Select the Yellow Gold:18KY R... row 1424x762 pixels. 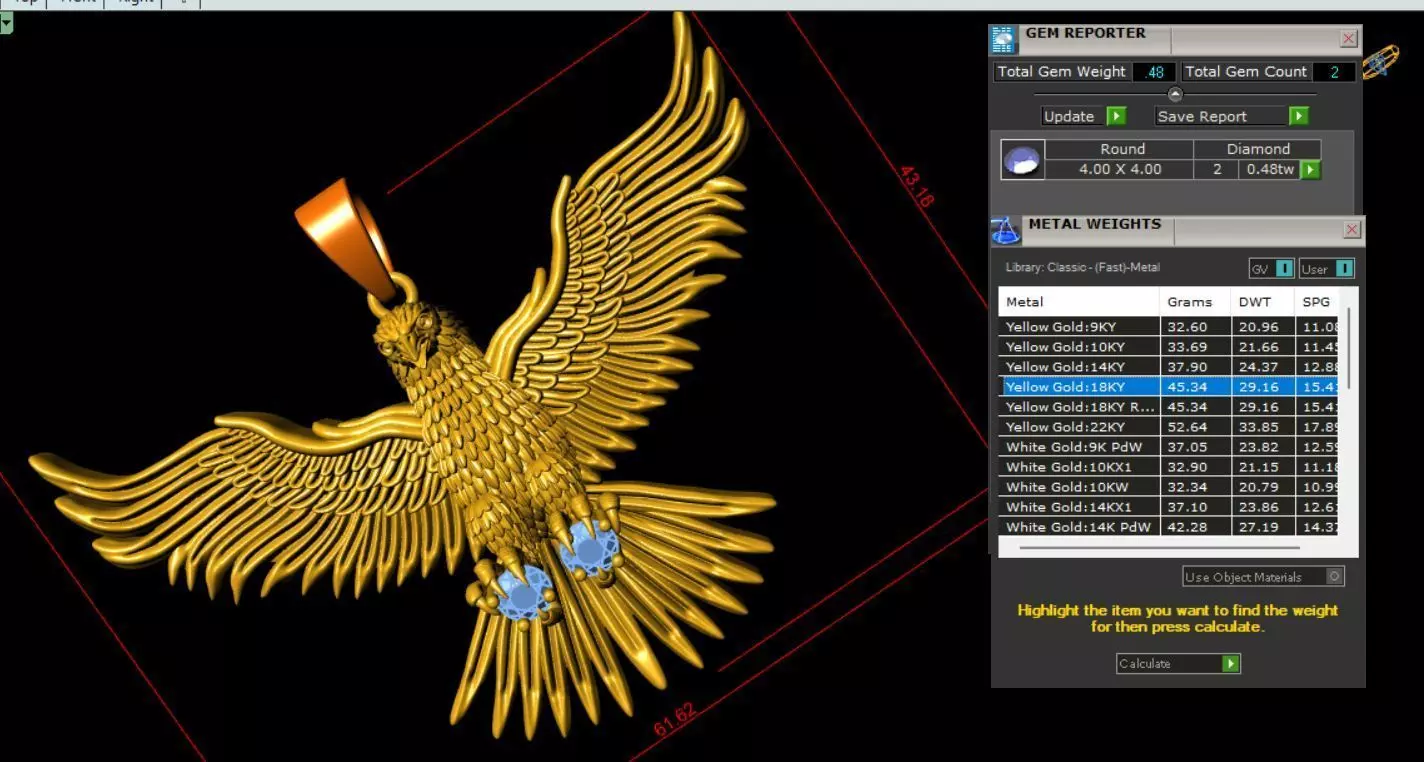1168,407
